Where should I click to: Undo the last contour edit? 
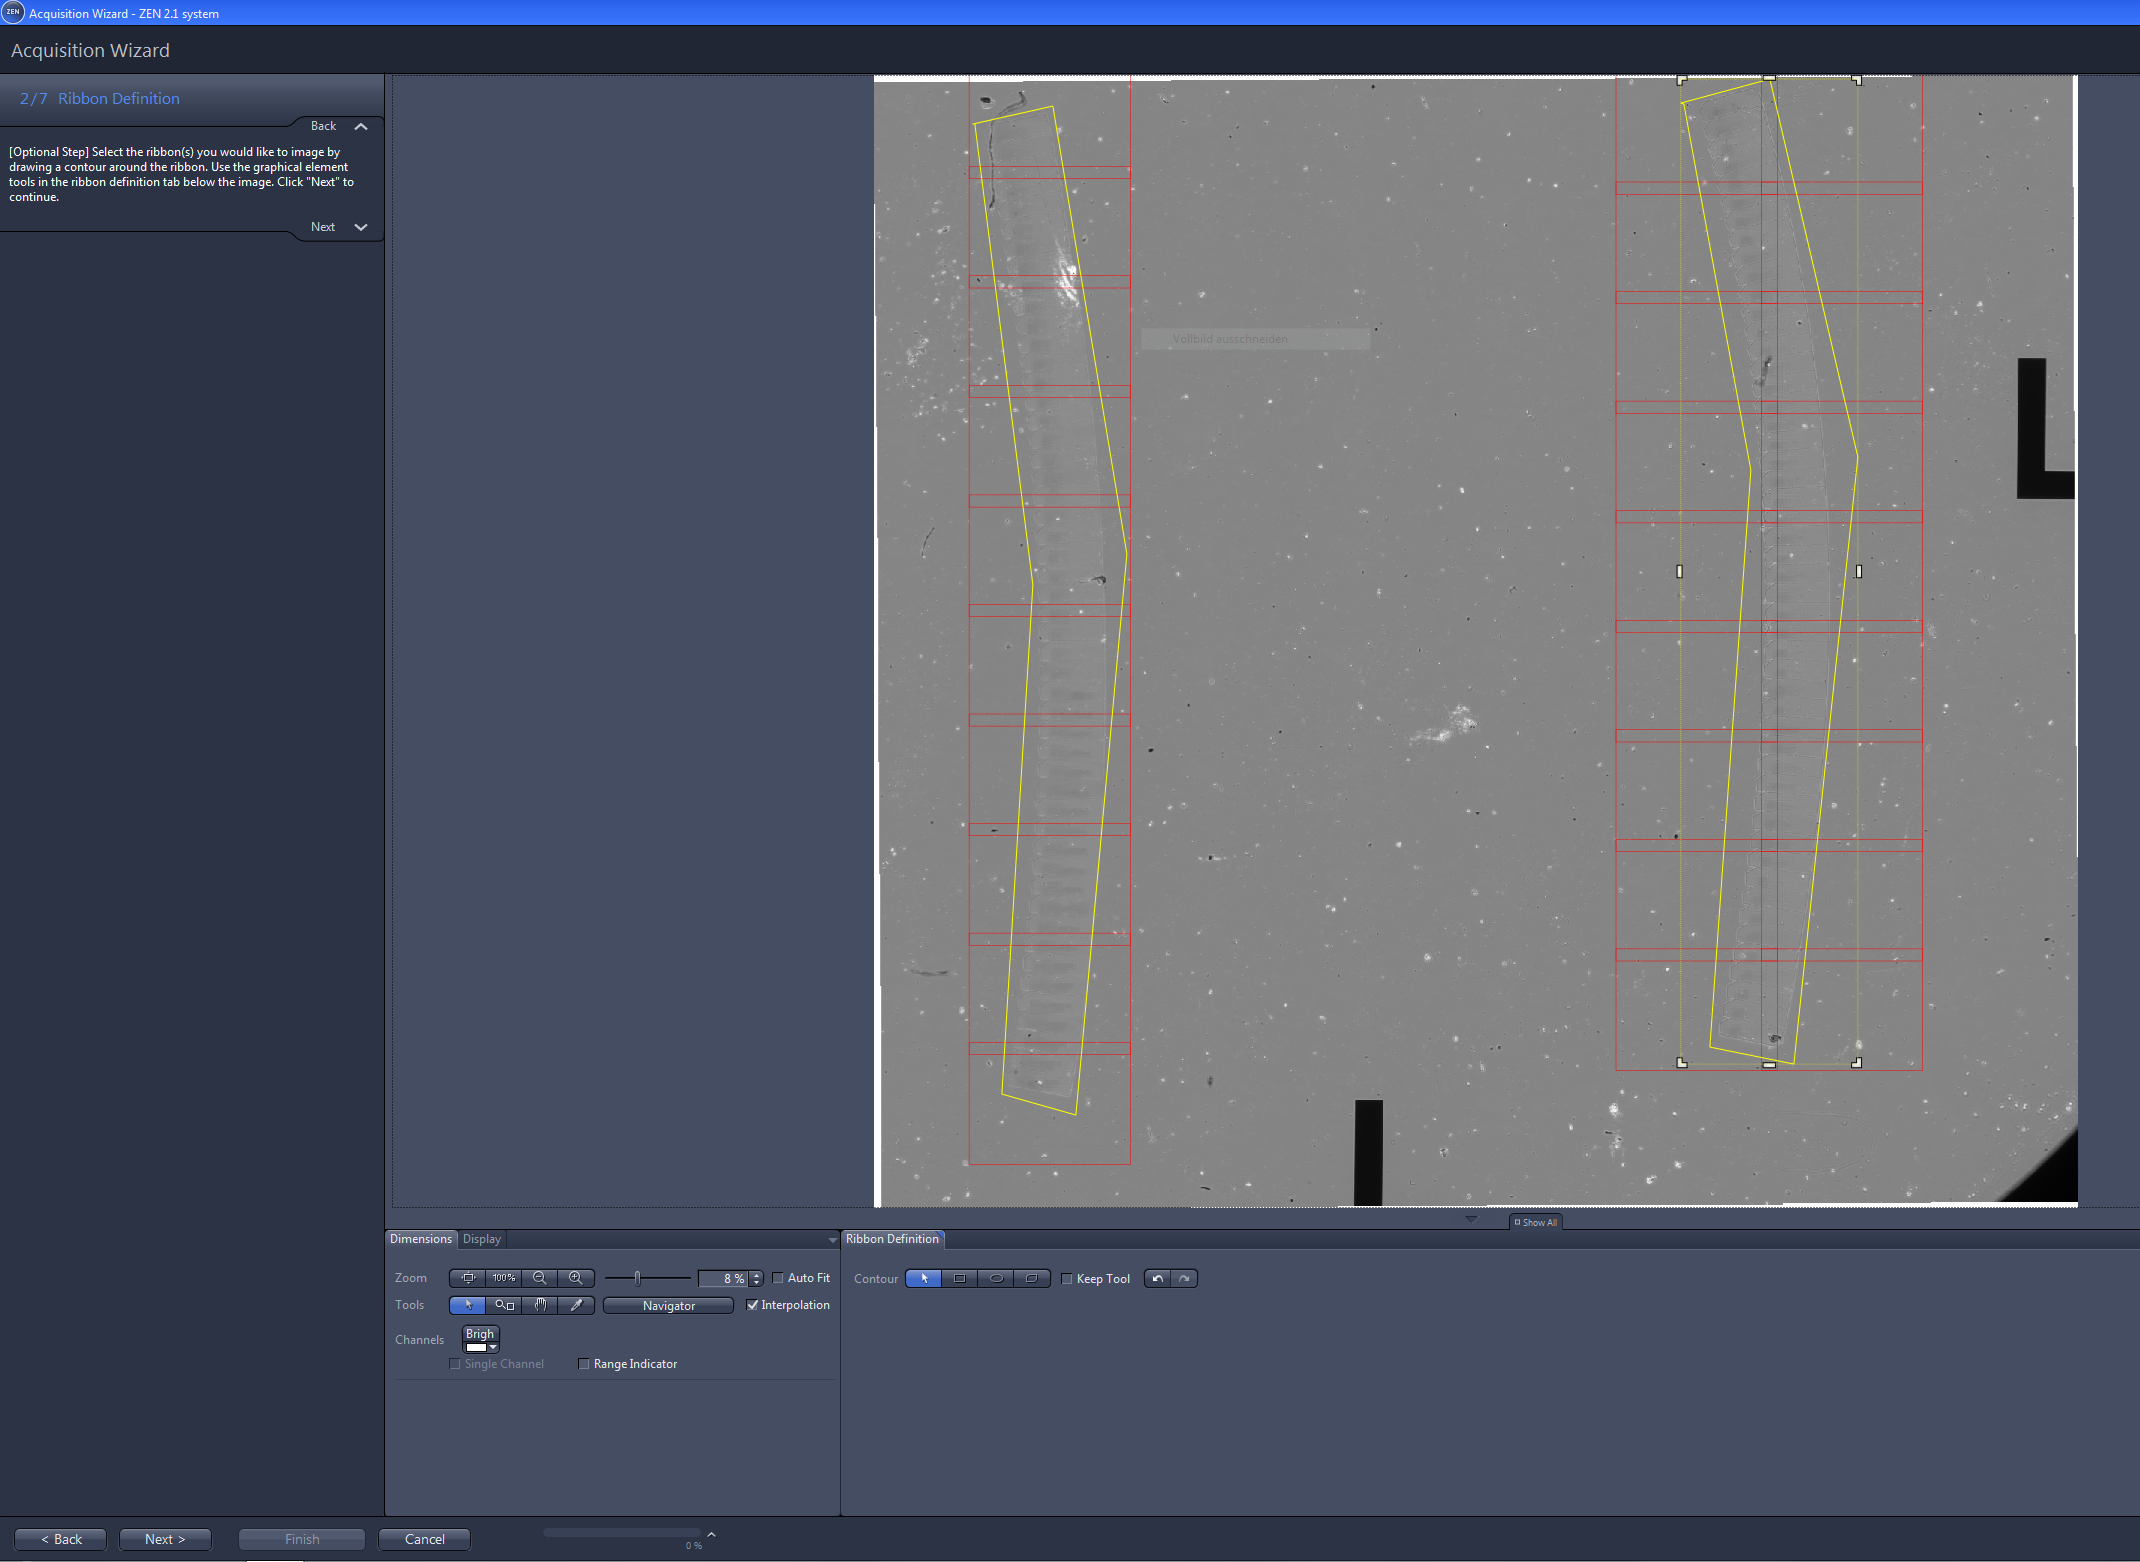pos(1157,1278)
